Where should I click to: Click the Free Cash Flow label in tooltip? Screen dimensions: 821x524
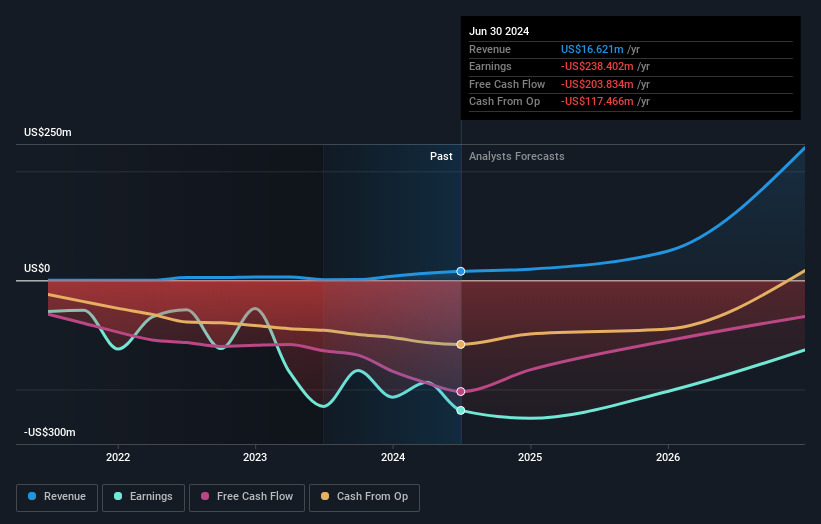point(507,84)
